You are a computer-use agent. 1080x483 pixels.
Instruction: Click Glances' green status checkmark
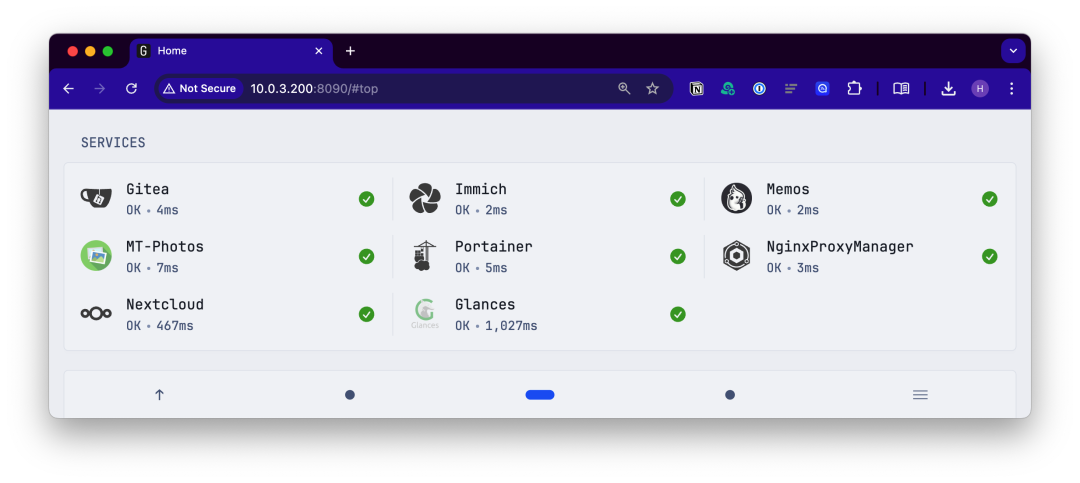(678, 314)
